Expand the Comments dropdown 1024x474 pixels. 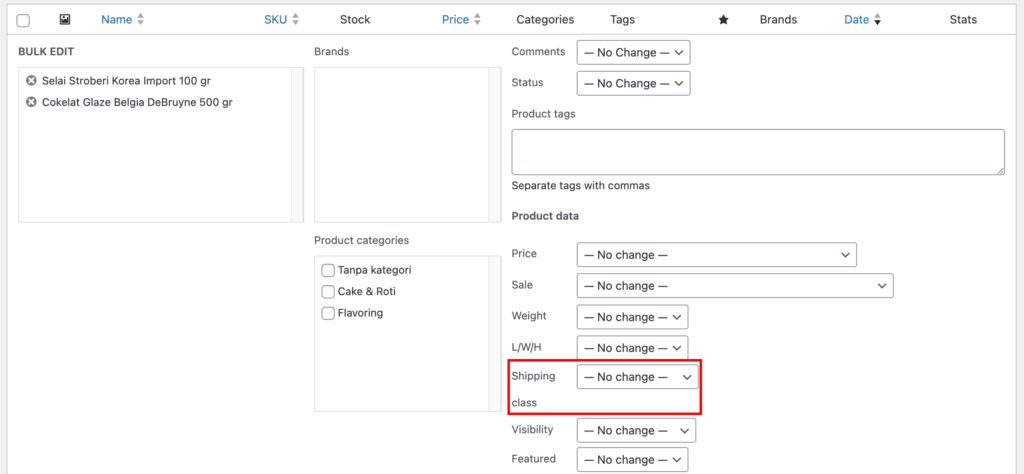tap(633, 52)
